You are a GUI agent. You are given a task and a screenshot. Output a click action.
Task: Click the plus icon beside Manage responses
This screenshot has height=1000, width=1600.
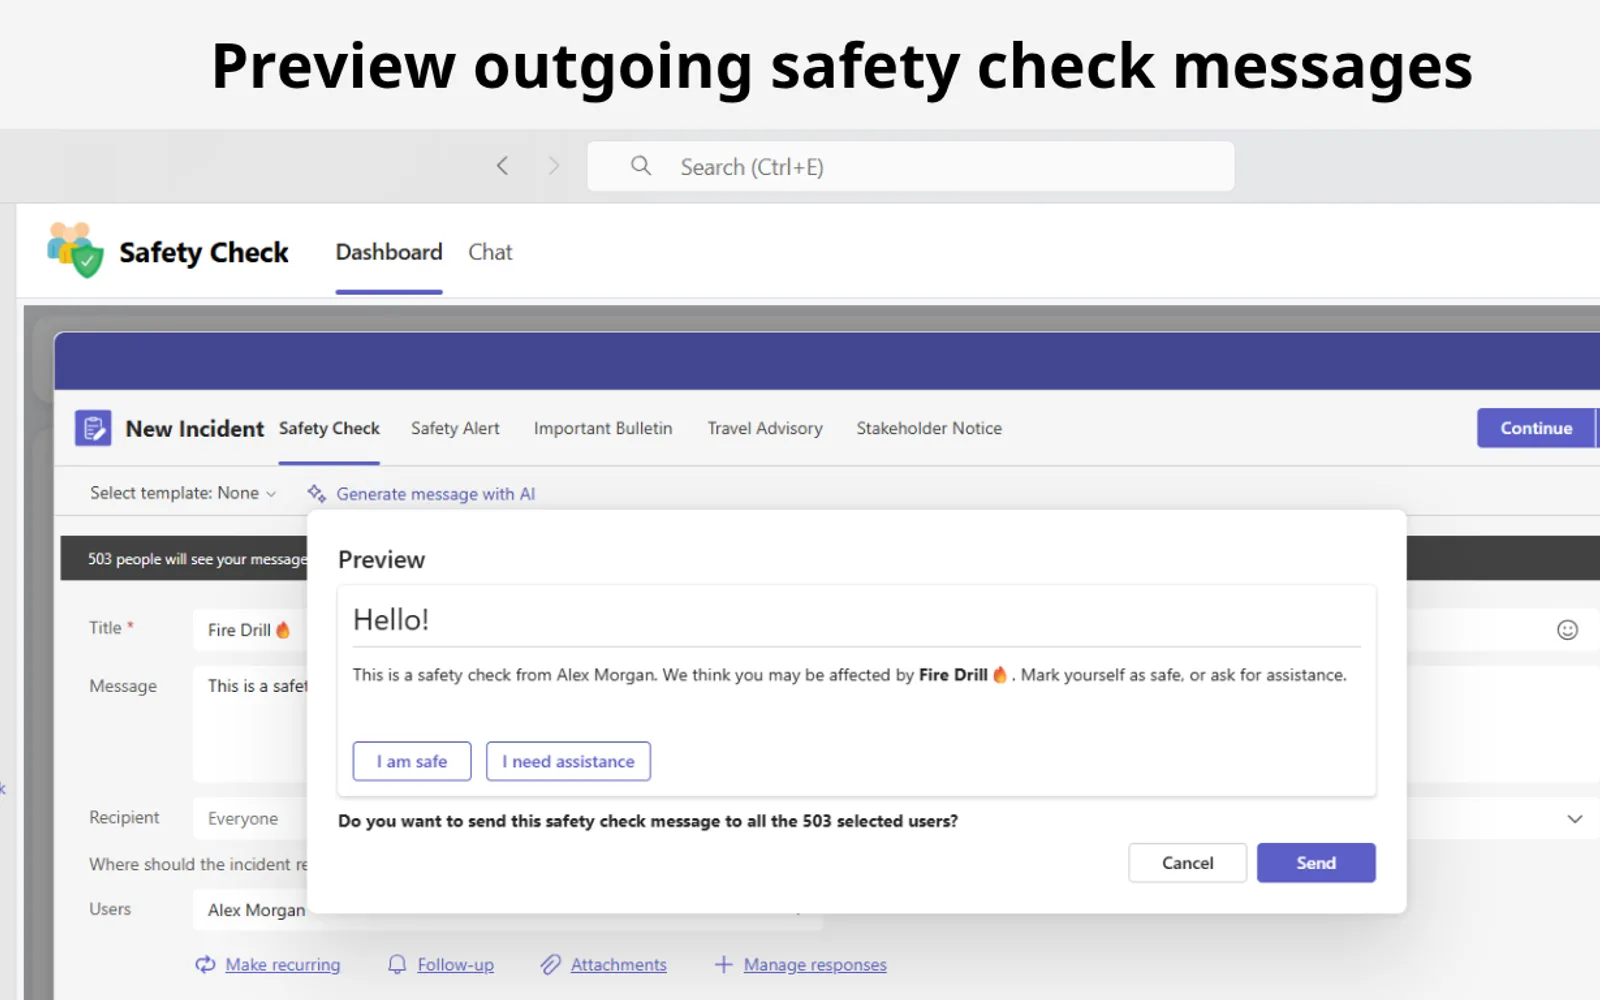(x=723, y=964)
